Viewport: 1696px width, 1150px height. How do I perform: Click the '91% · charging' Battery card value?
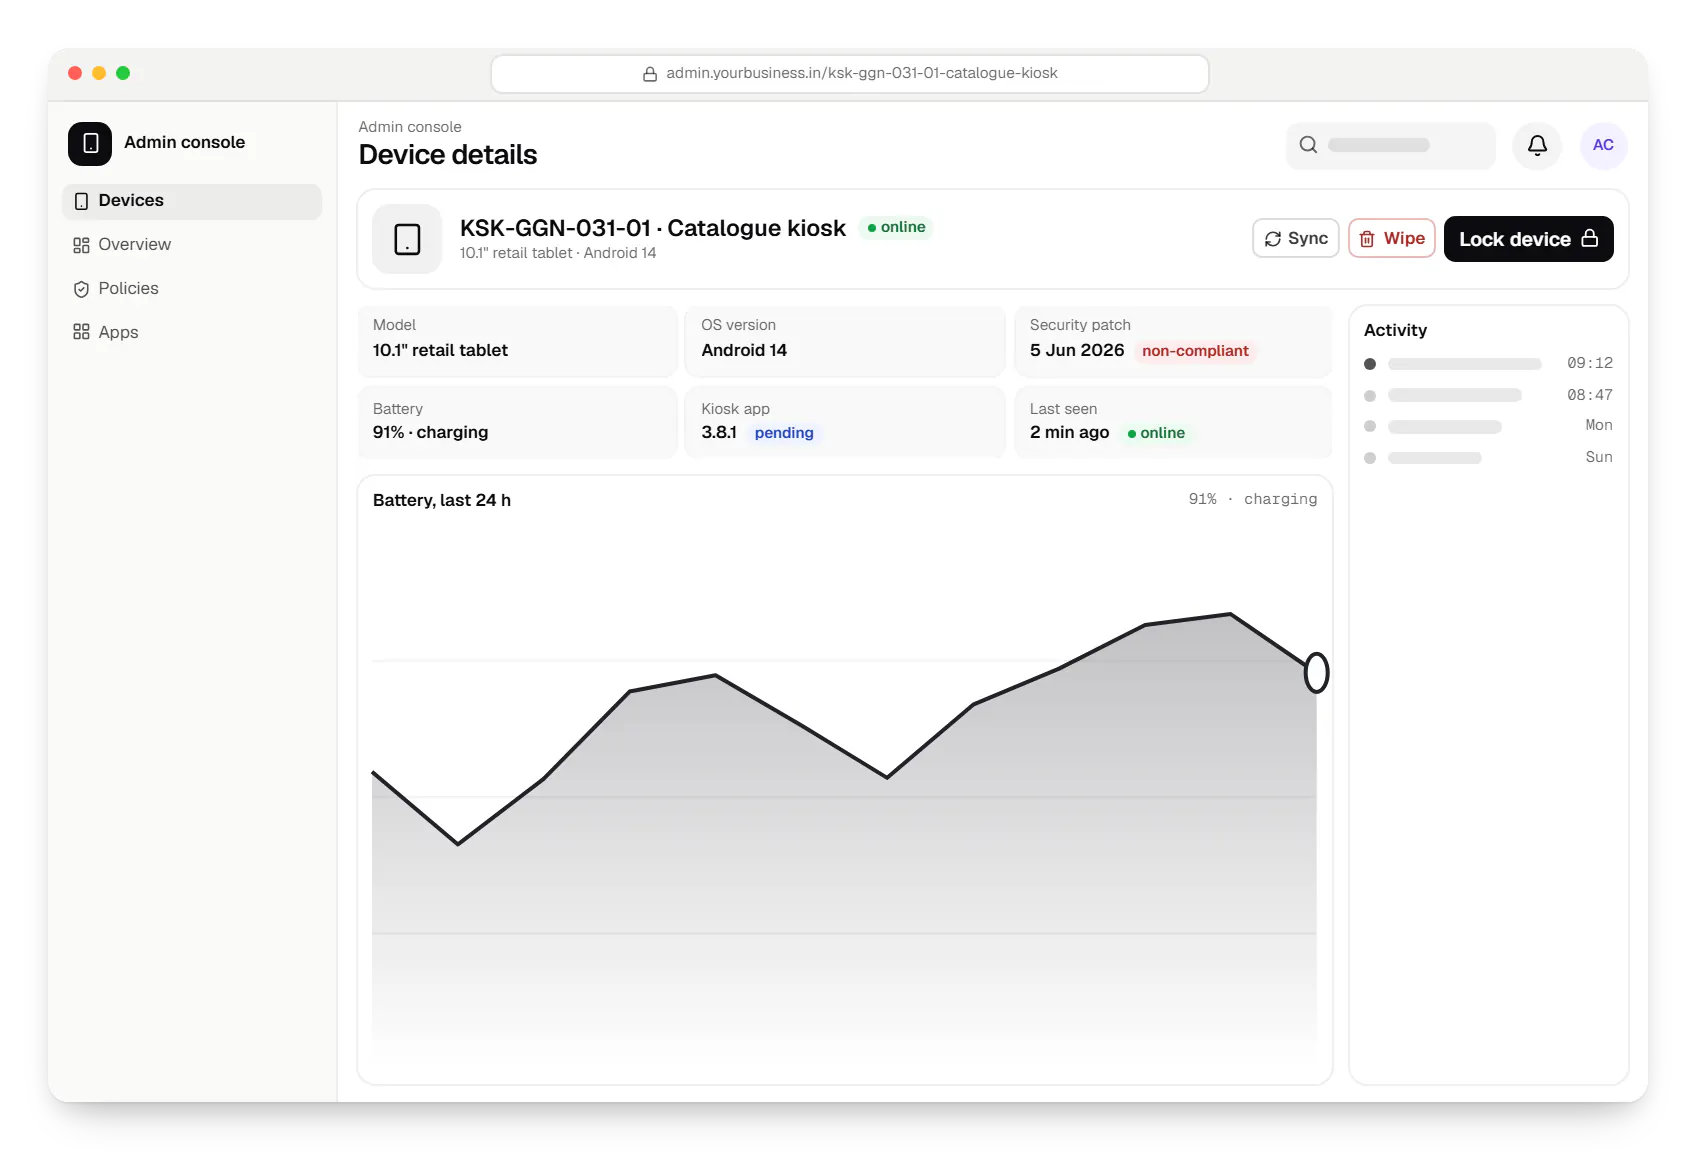pos(430,432)
